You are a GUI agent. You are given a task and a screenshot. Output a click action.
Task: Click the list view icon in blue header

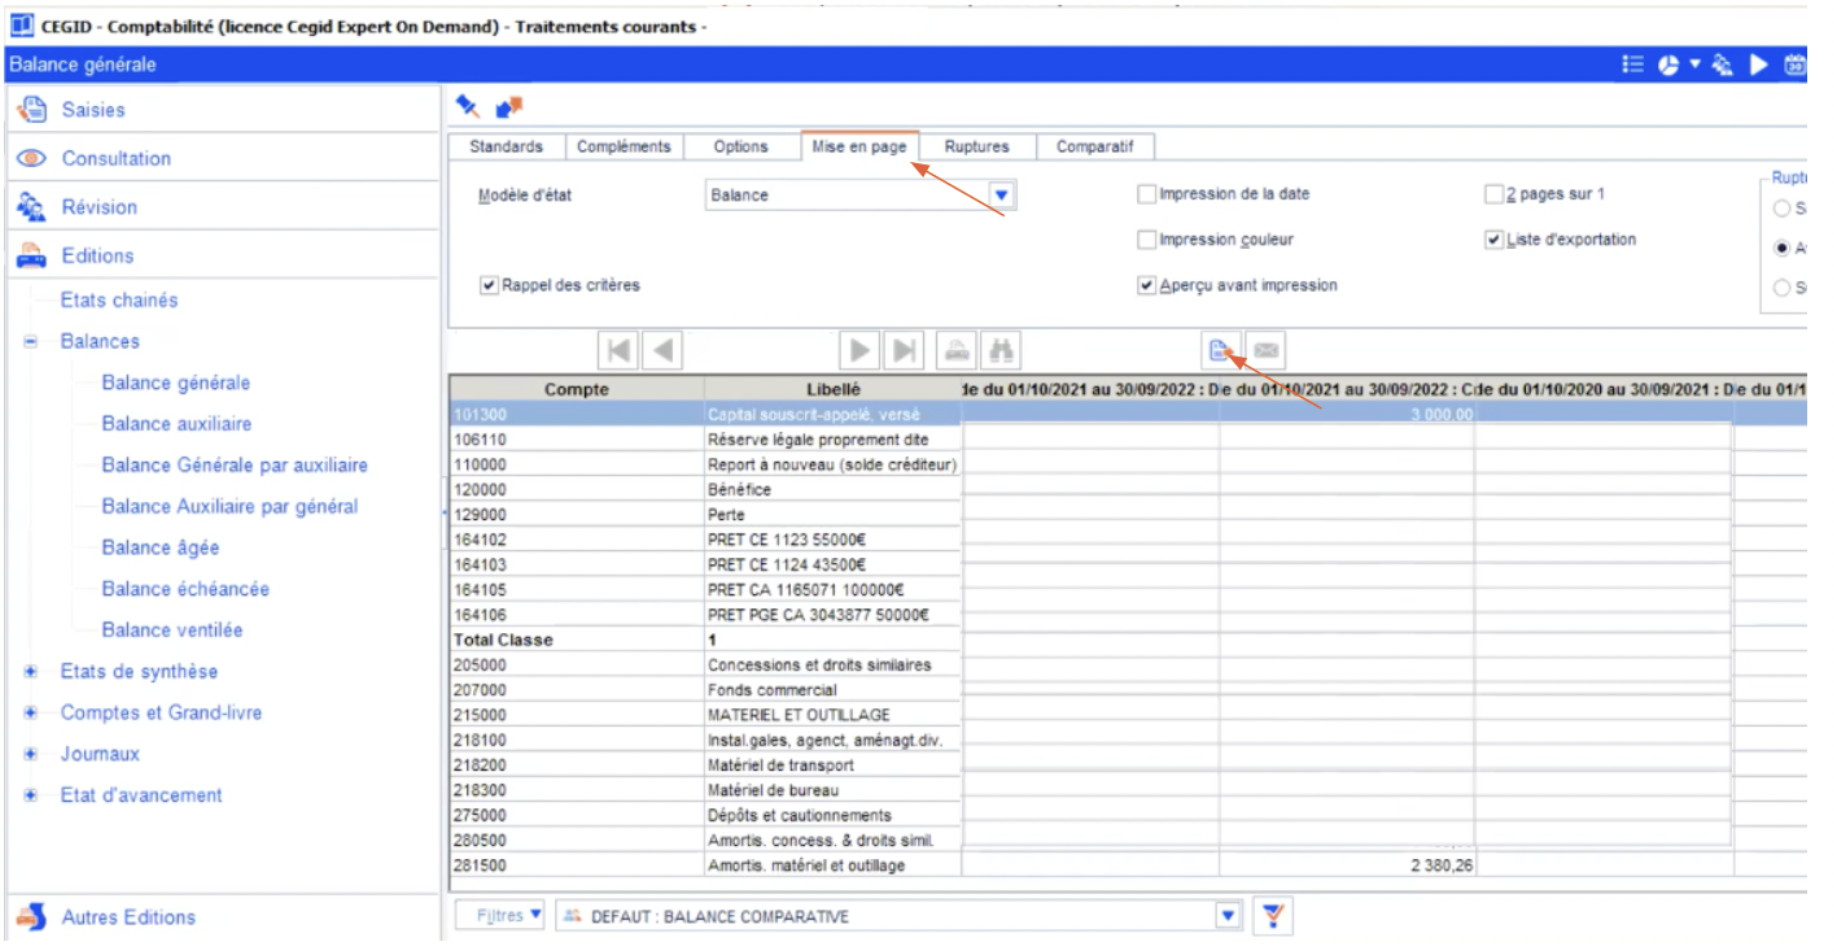coord(1632,65)
